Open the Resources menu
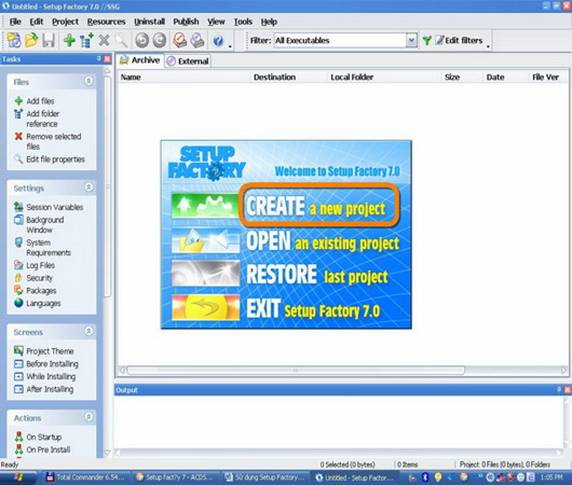The height and width of the screenshot is (485, 572). (x=106, y=22)
